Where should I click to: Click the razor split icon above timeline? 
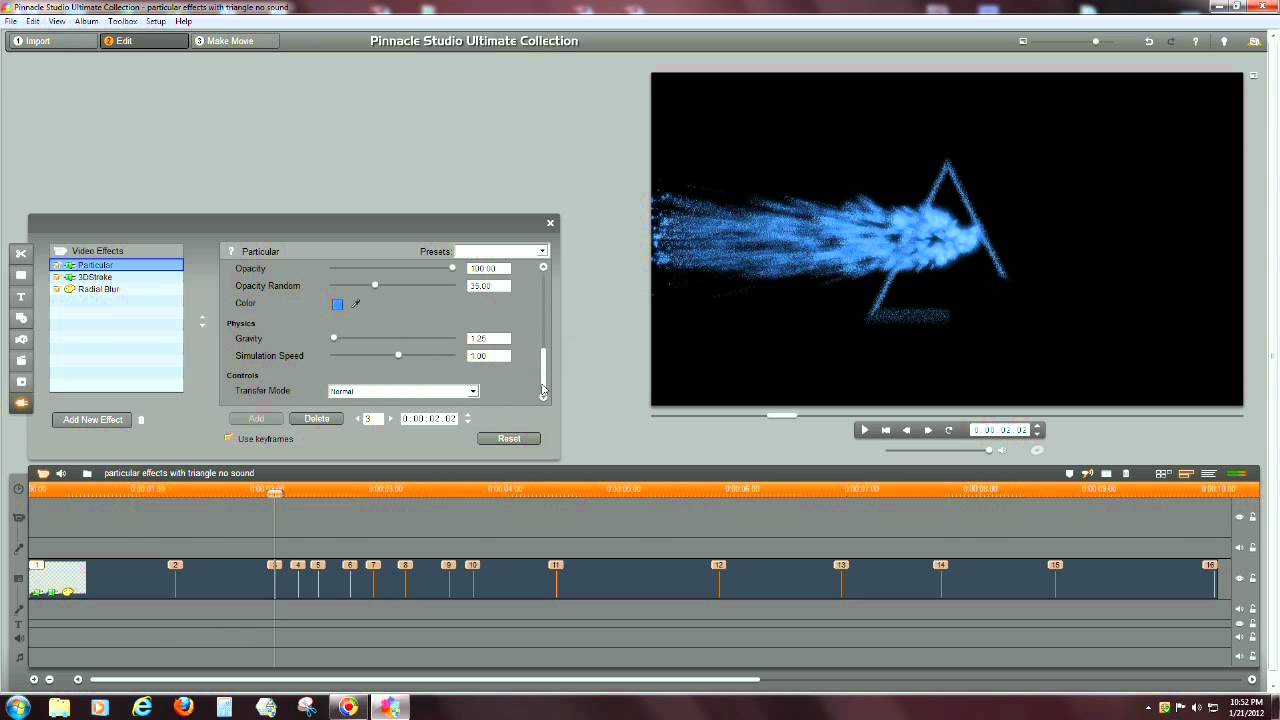1106,474
